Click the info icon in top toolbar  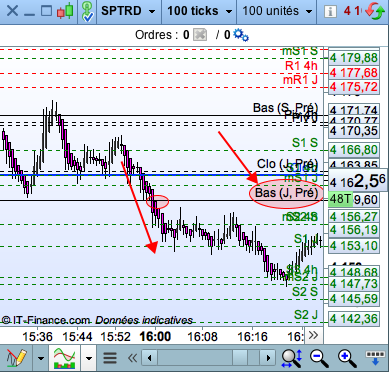click(x=330, y=12)
